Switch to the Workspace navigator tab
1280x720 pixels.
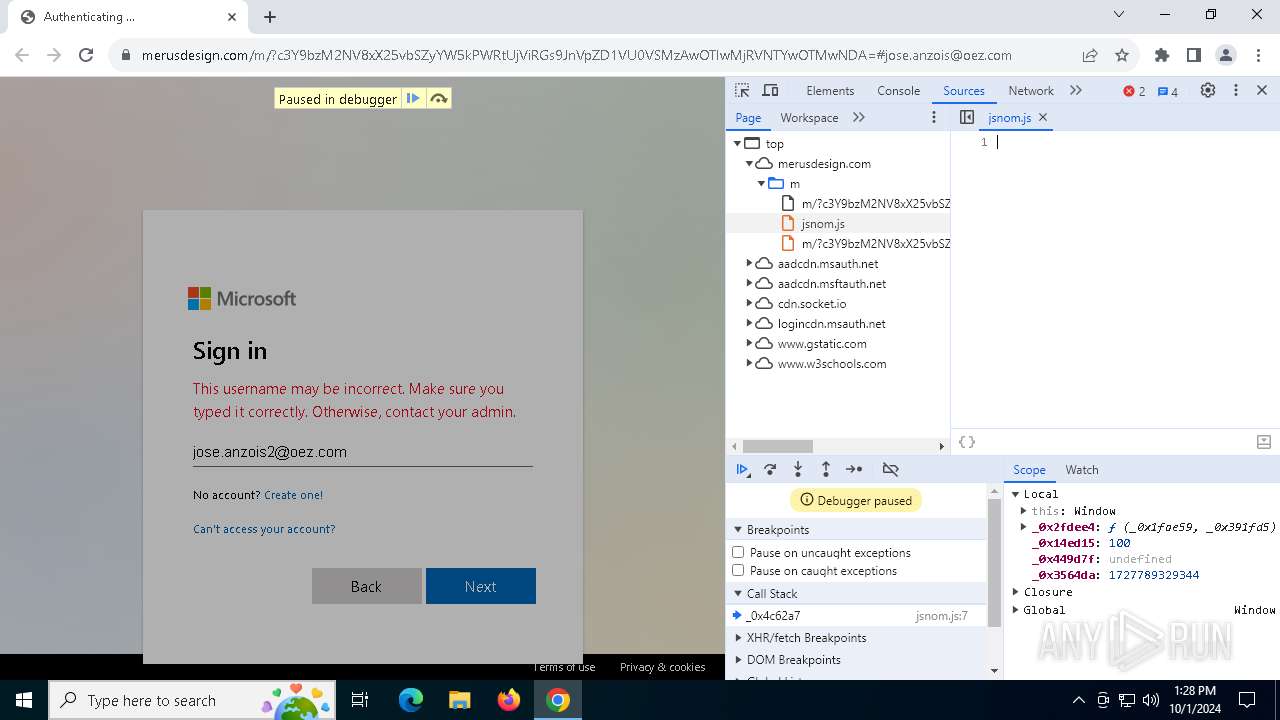(x=809, y=117)
